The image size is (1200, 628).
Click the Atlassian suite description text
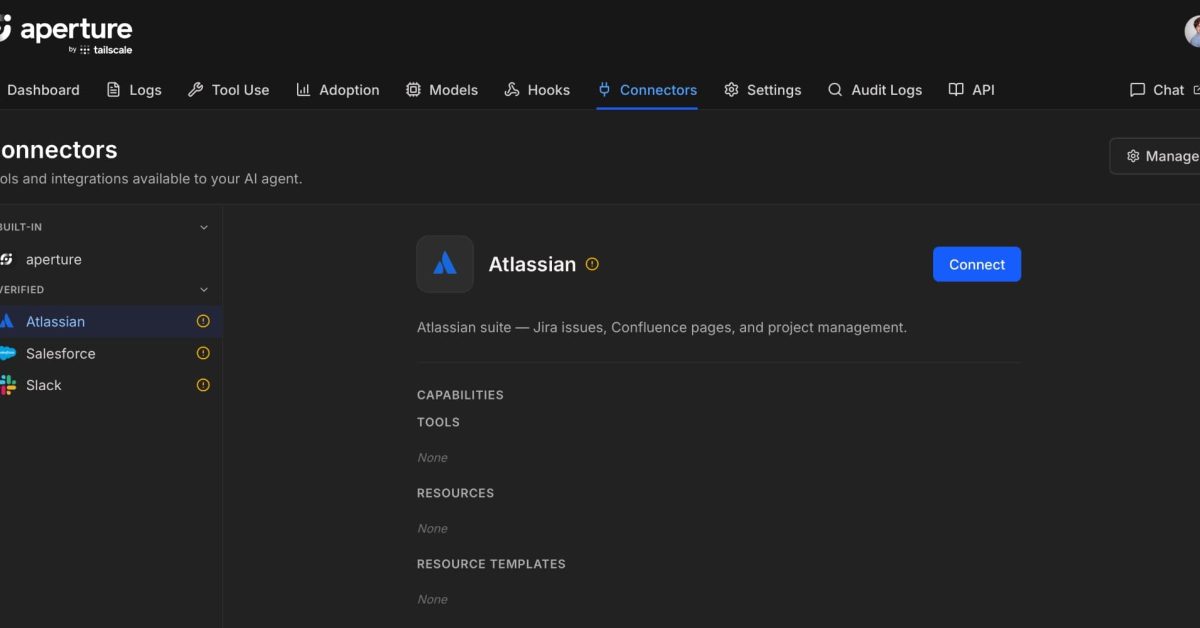tap(662, 327)
